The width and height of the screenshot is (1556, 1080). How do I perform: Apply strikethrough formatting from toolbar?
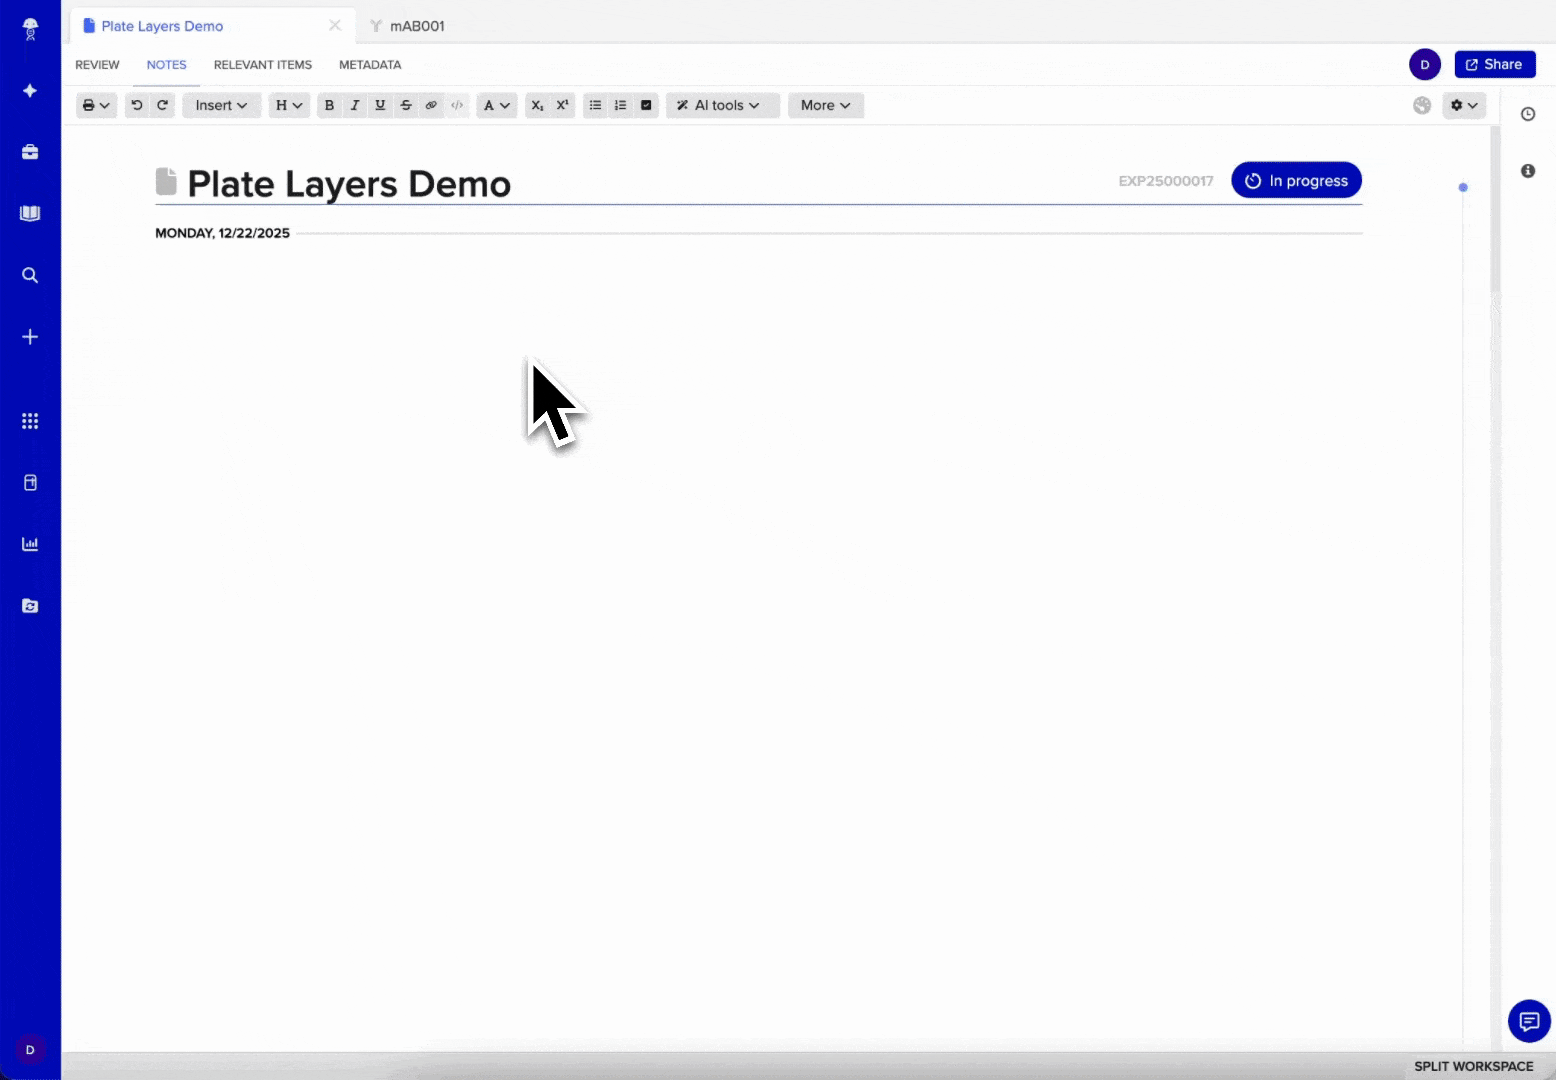point(406,105)
